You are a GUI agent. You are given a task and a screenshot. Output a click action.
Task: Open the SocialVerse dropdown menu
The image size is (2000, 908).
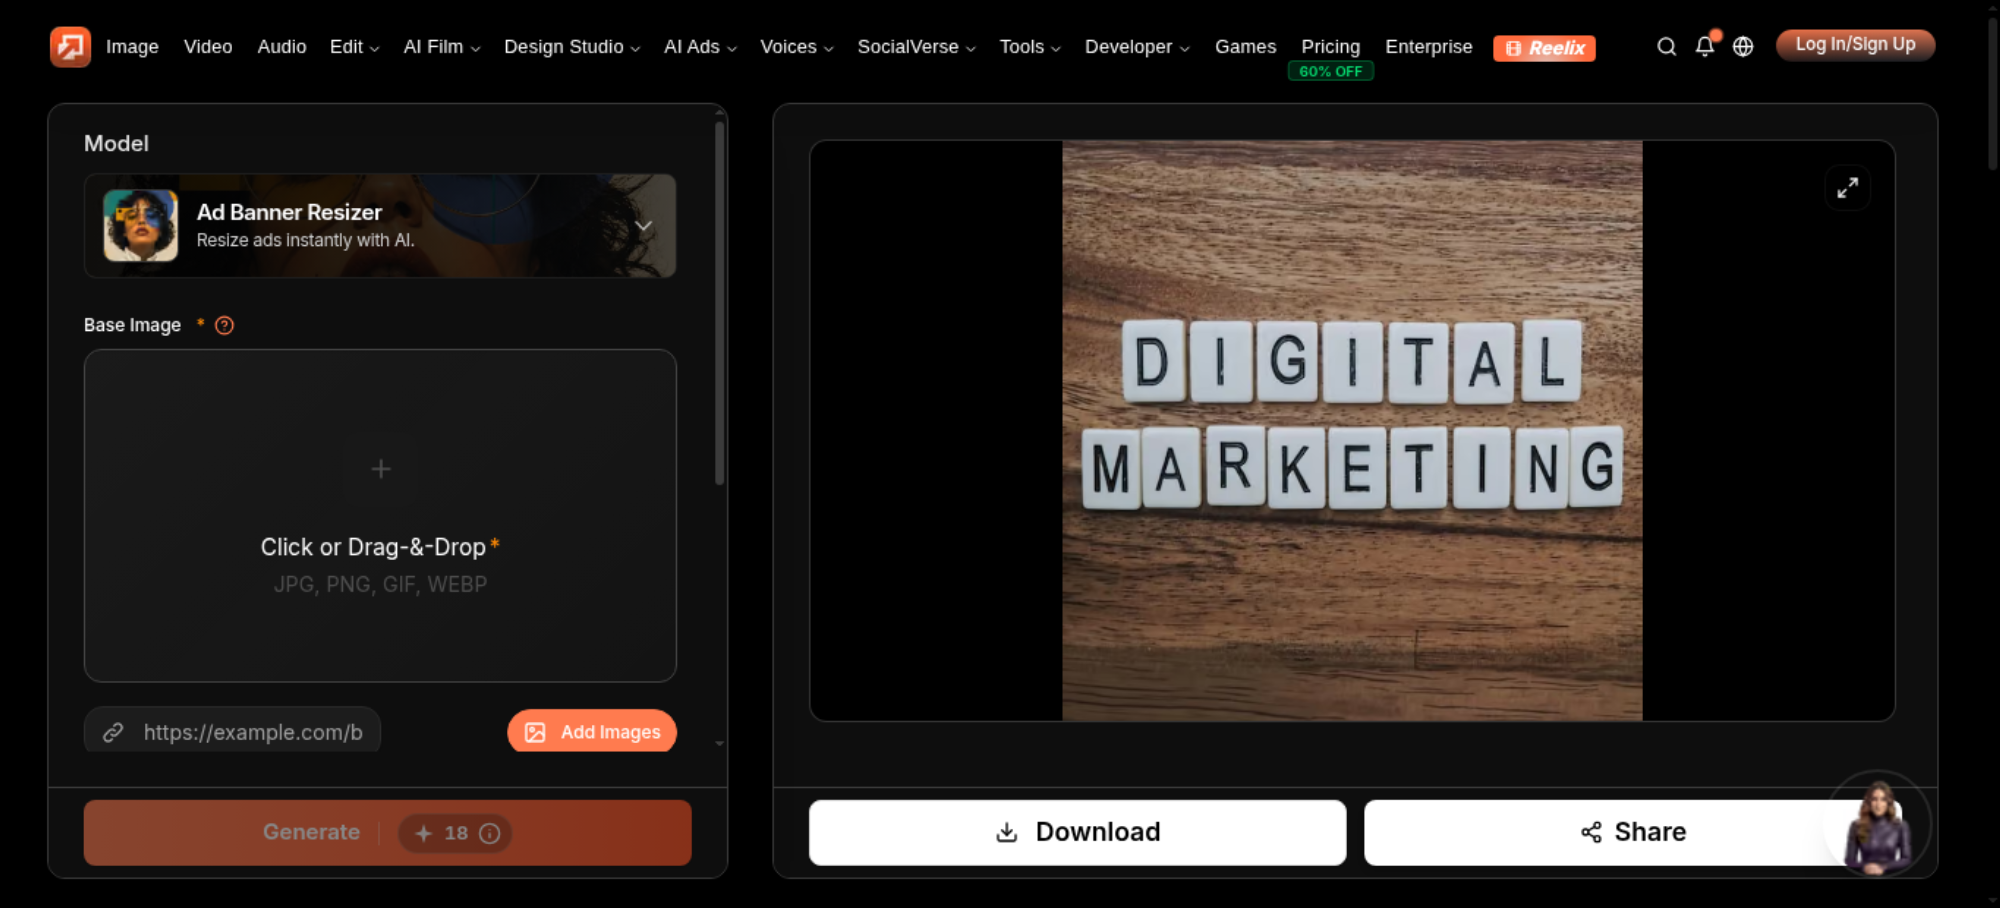tap(916, 47)
